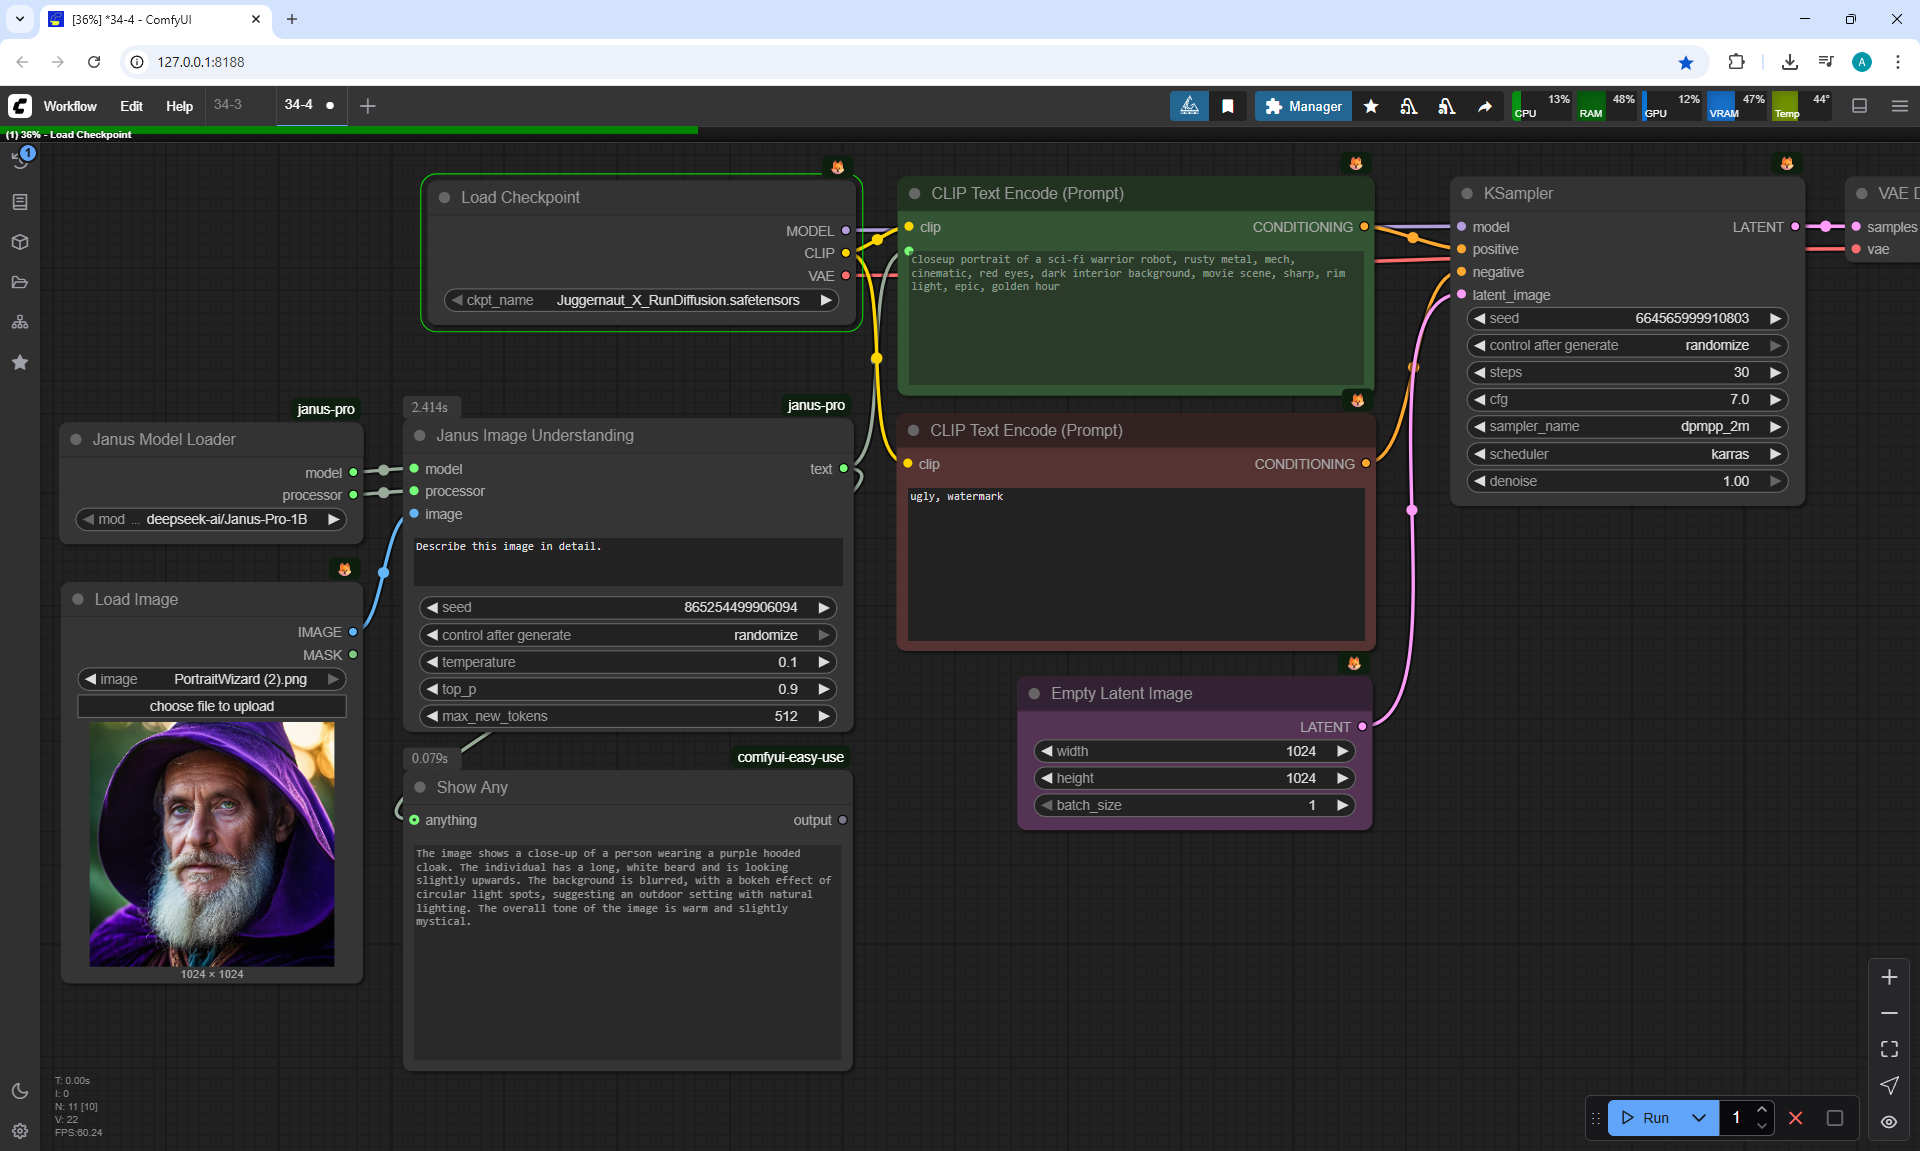The height and width of the screenshot is (1151, 1920).
Task: Toggle link visibility eye icon
Action: [x=1889, y=1122]
